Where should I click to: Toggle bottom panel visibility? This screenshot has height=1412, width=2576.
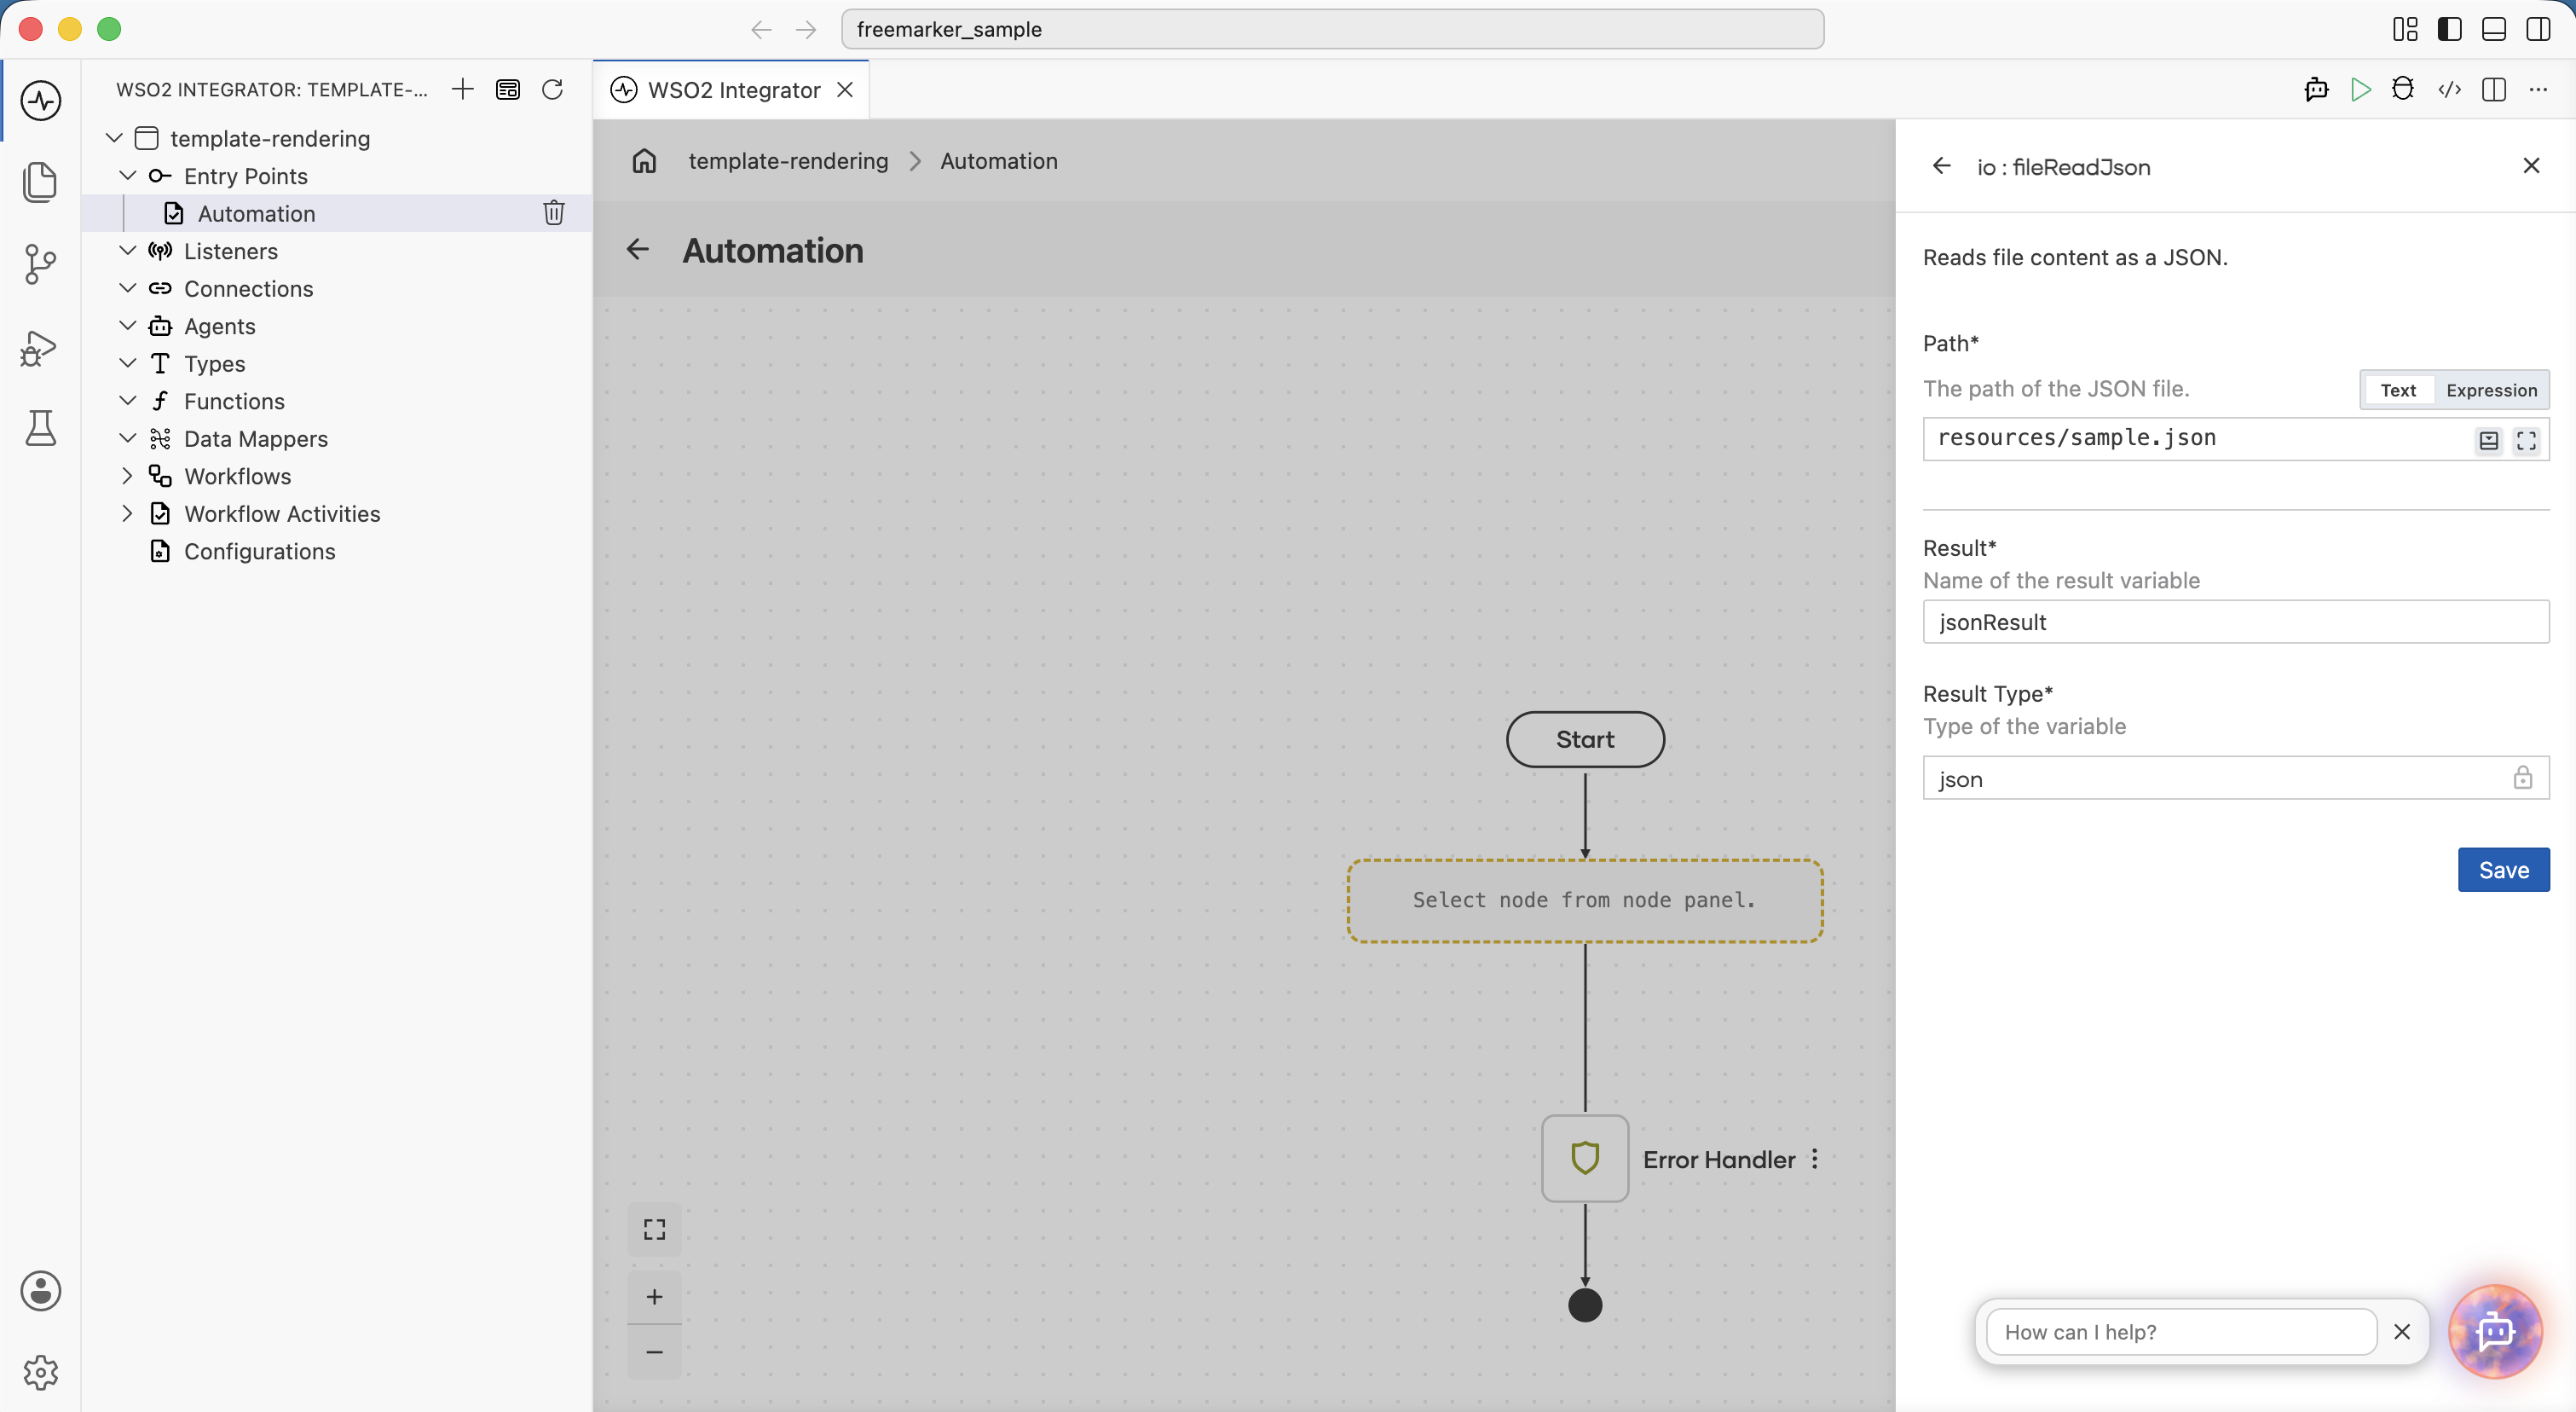(2493, 29)
